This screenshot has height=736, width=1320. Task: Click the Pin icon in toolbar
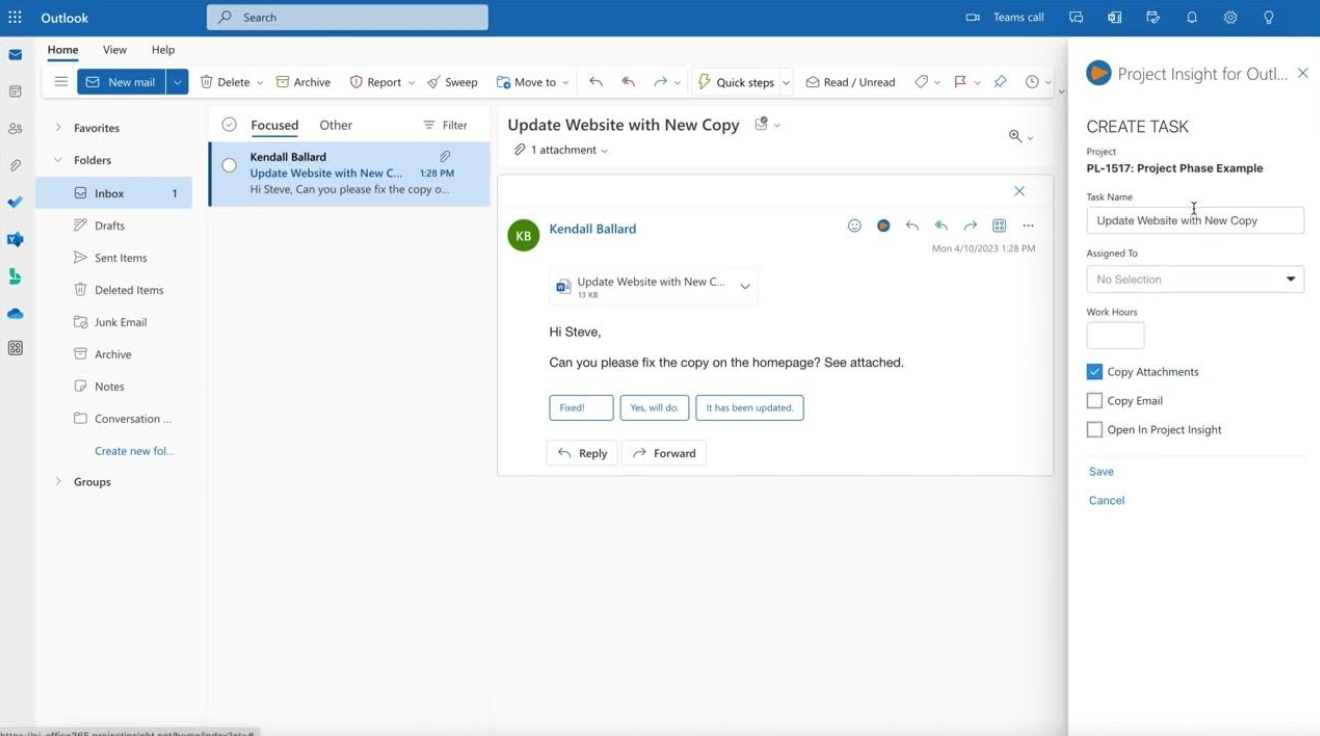(1000, 82)
